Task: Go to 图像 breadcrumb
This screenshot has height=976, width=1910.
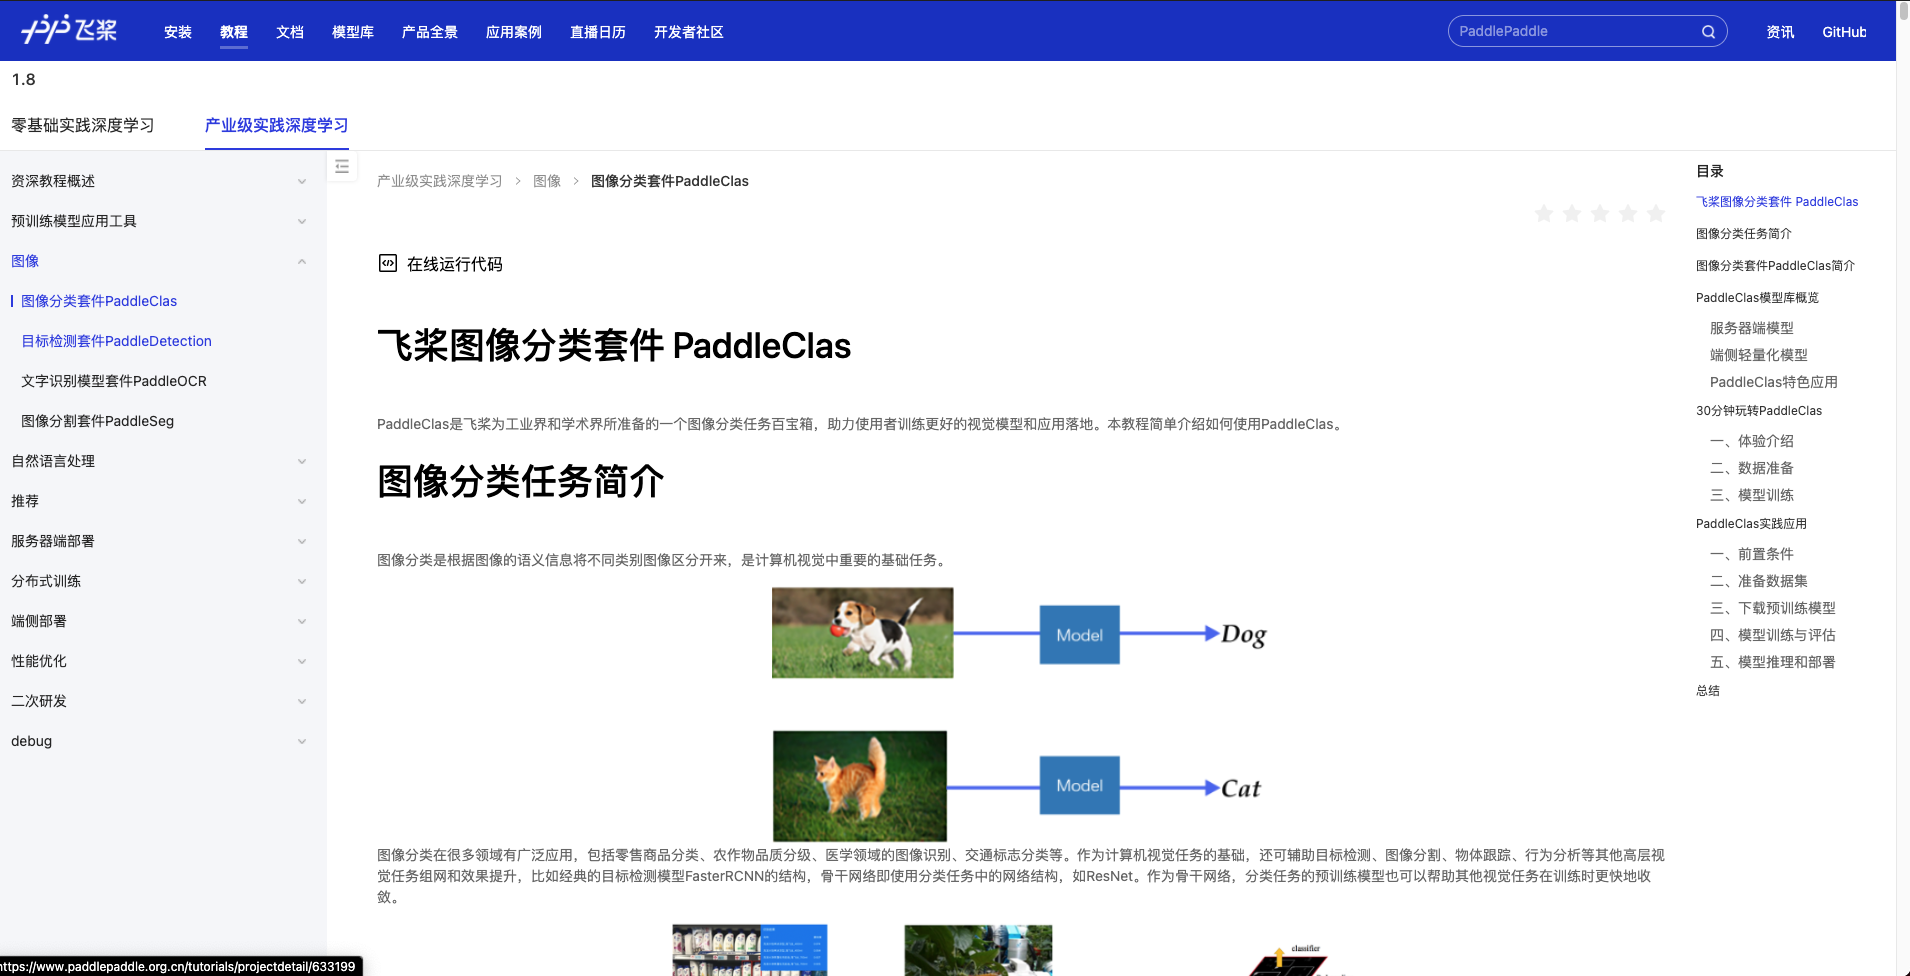Action: (x=547, y=181)
